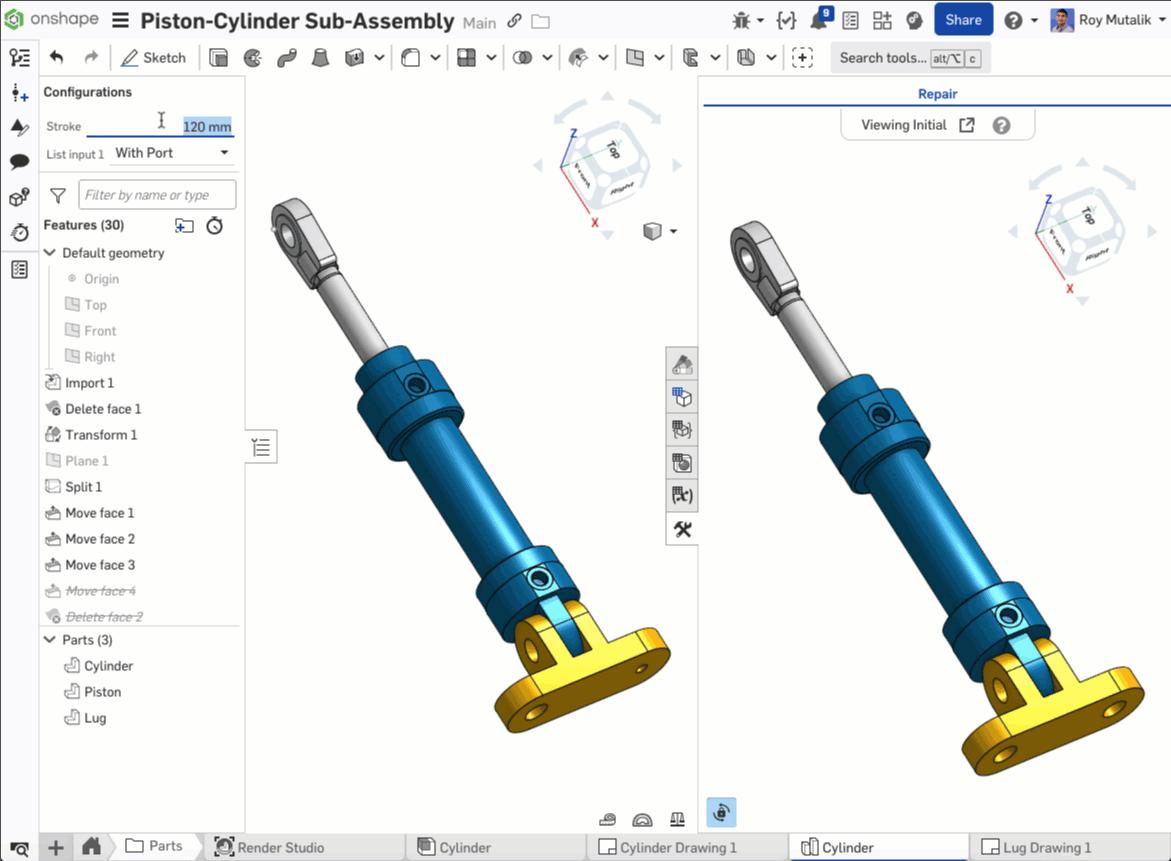Open the Render Studio tab
Screen dimensions: 1171x861
coord(270,847)
